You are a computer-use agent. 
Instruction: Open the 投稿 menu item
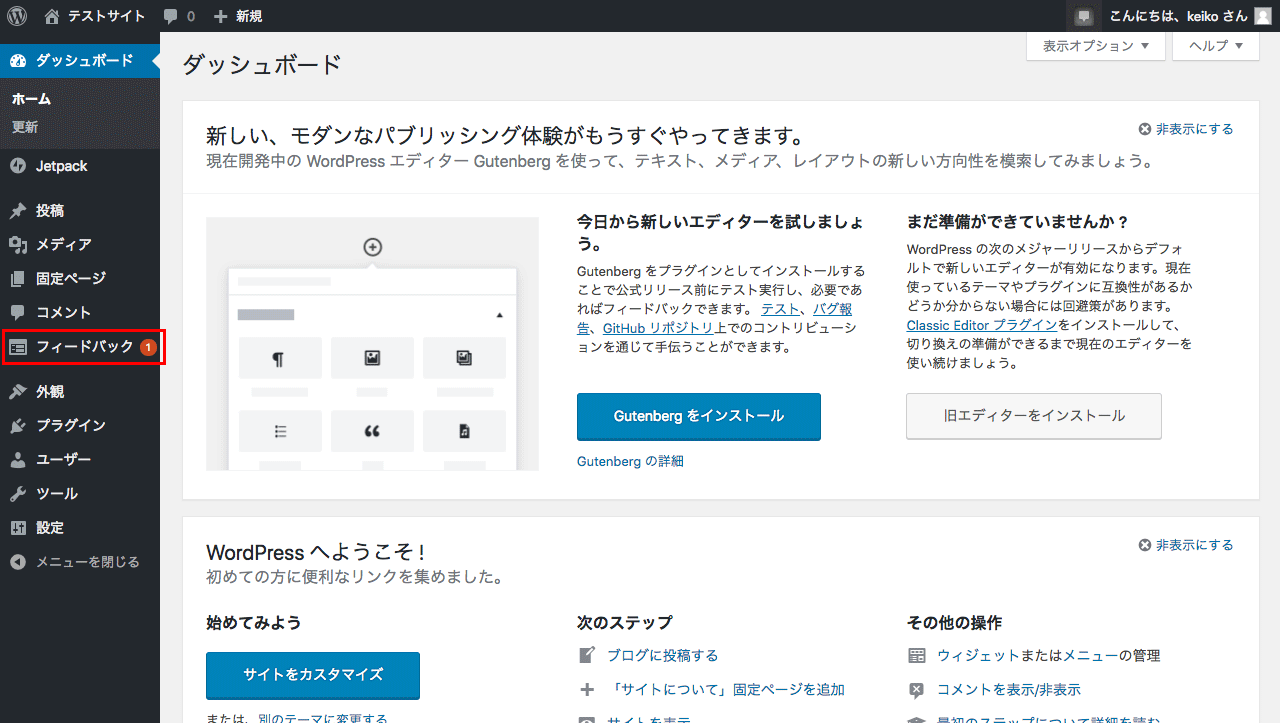click(x=80, y=211)
